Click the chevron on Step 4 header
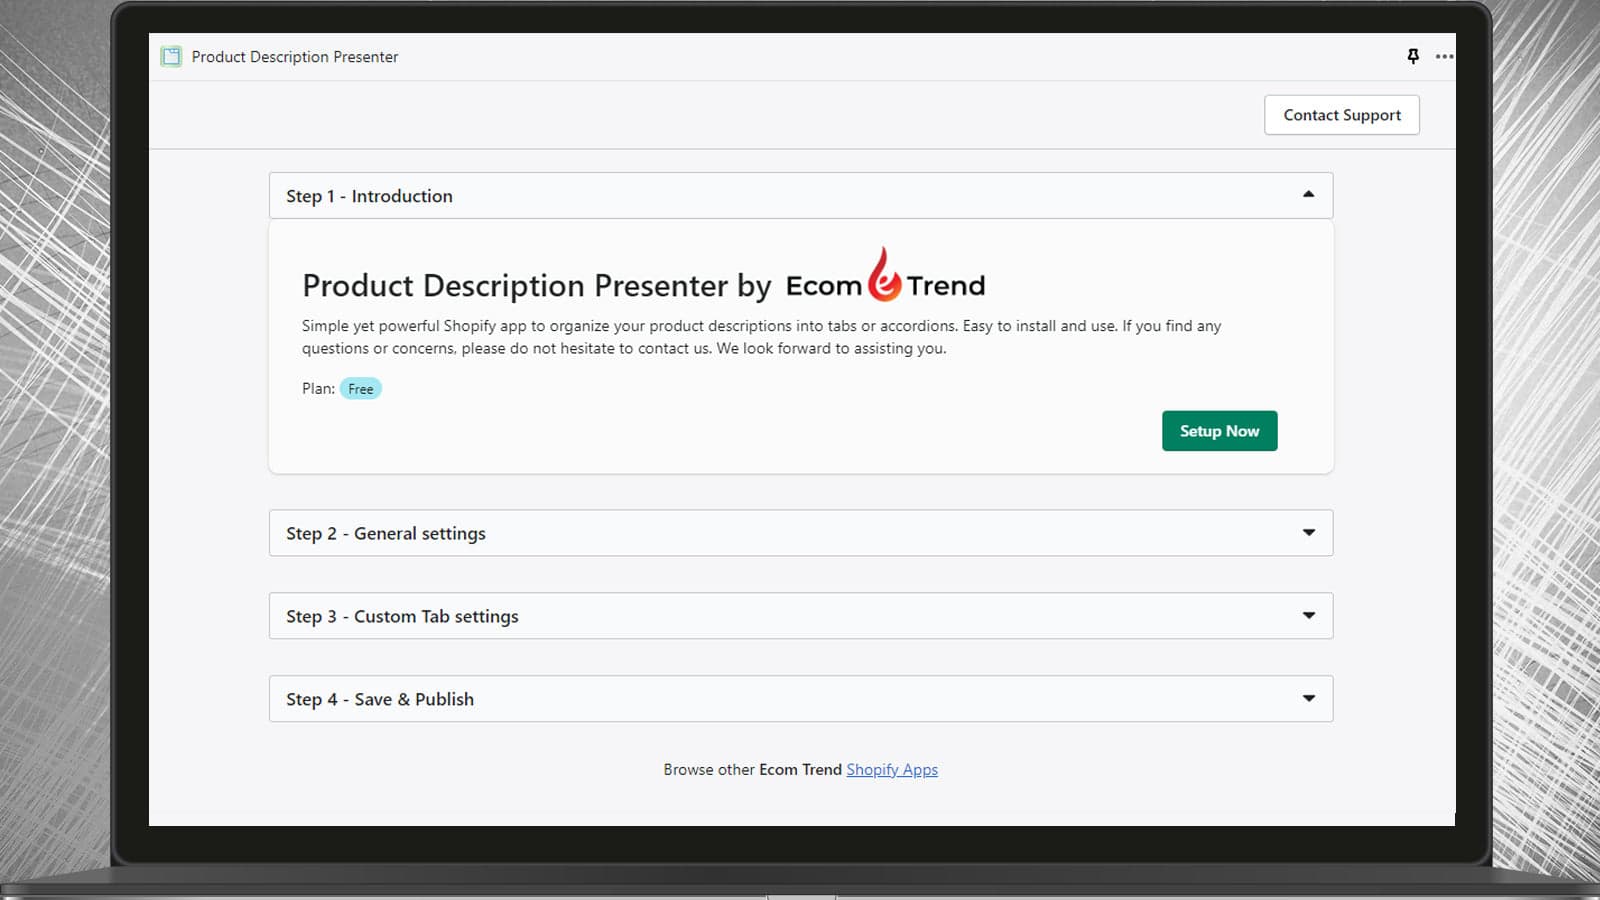This screenshot has height=900, width=1600. (1308, 698)
